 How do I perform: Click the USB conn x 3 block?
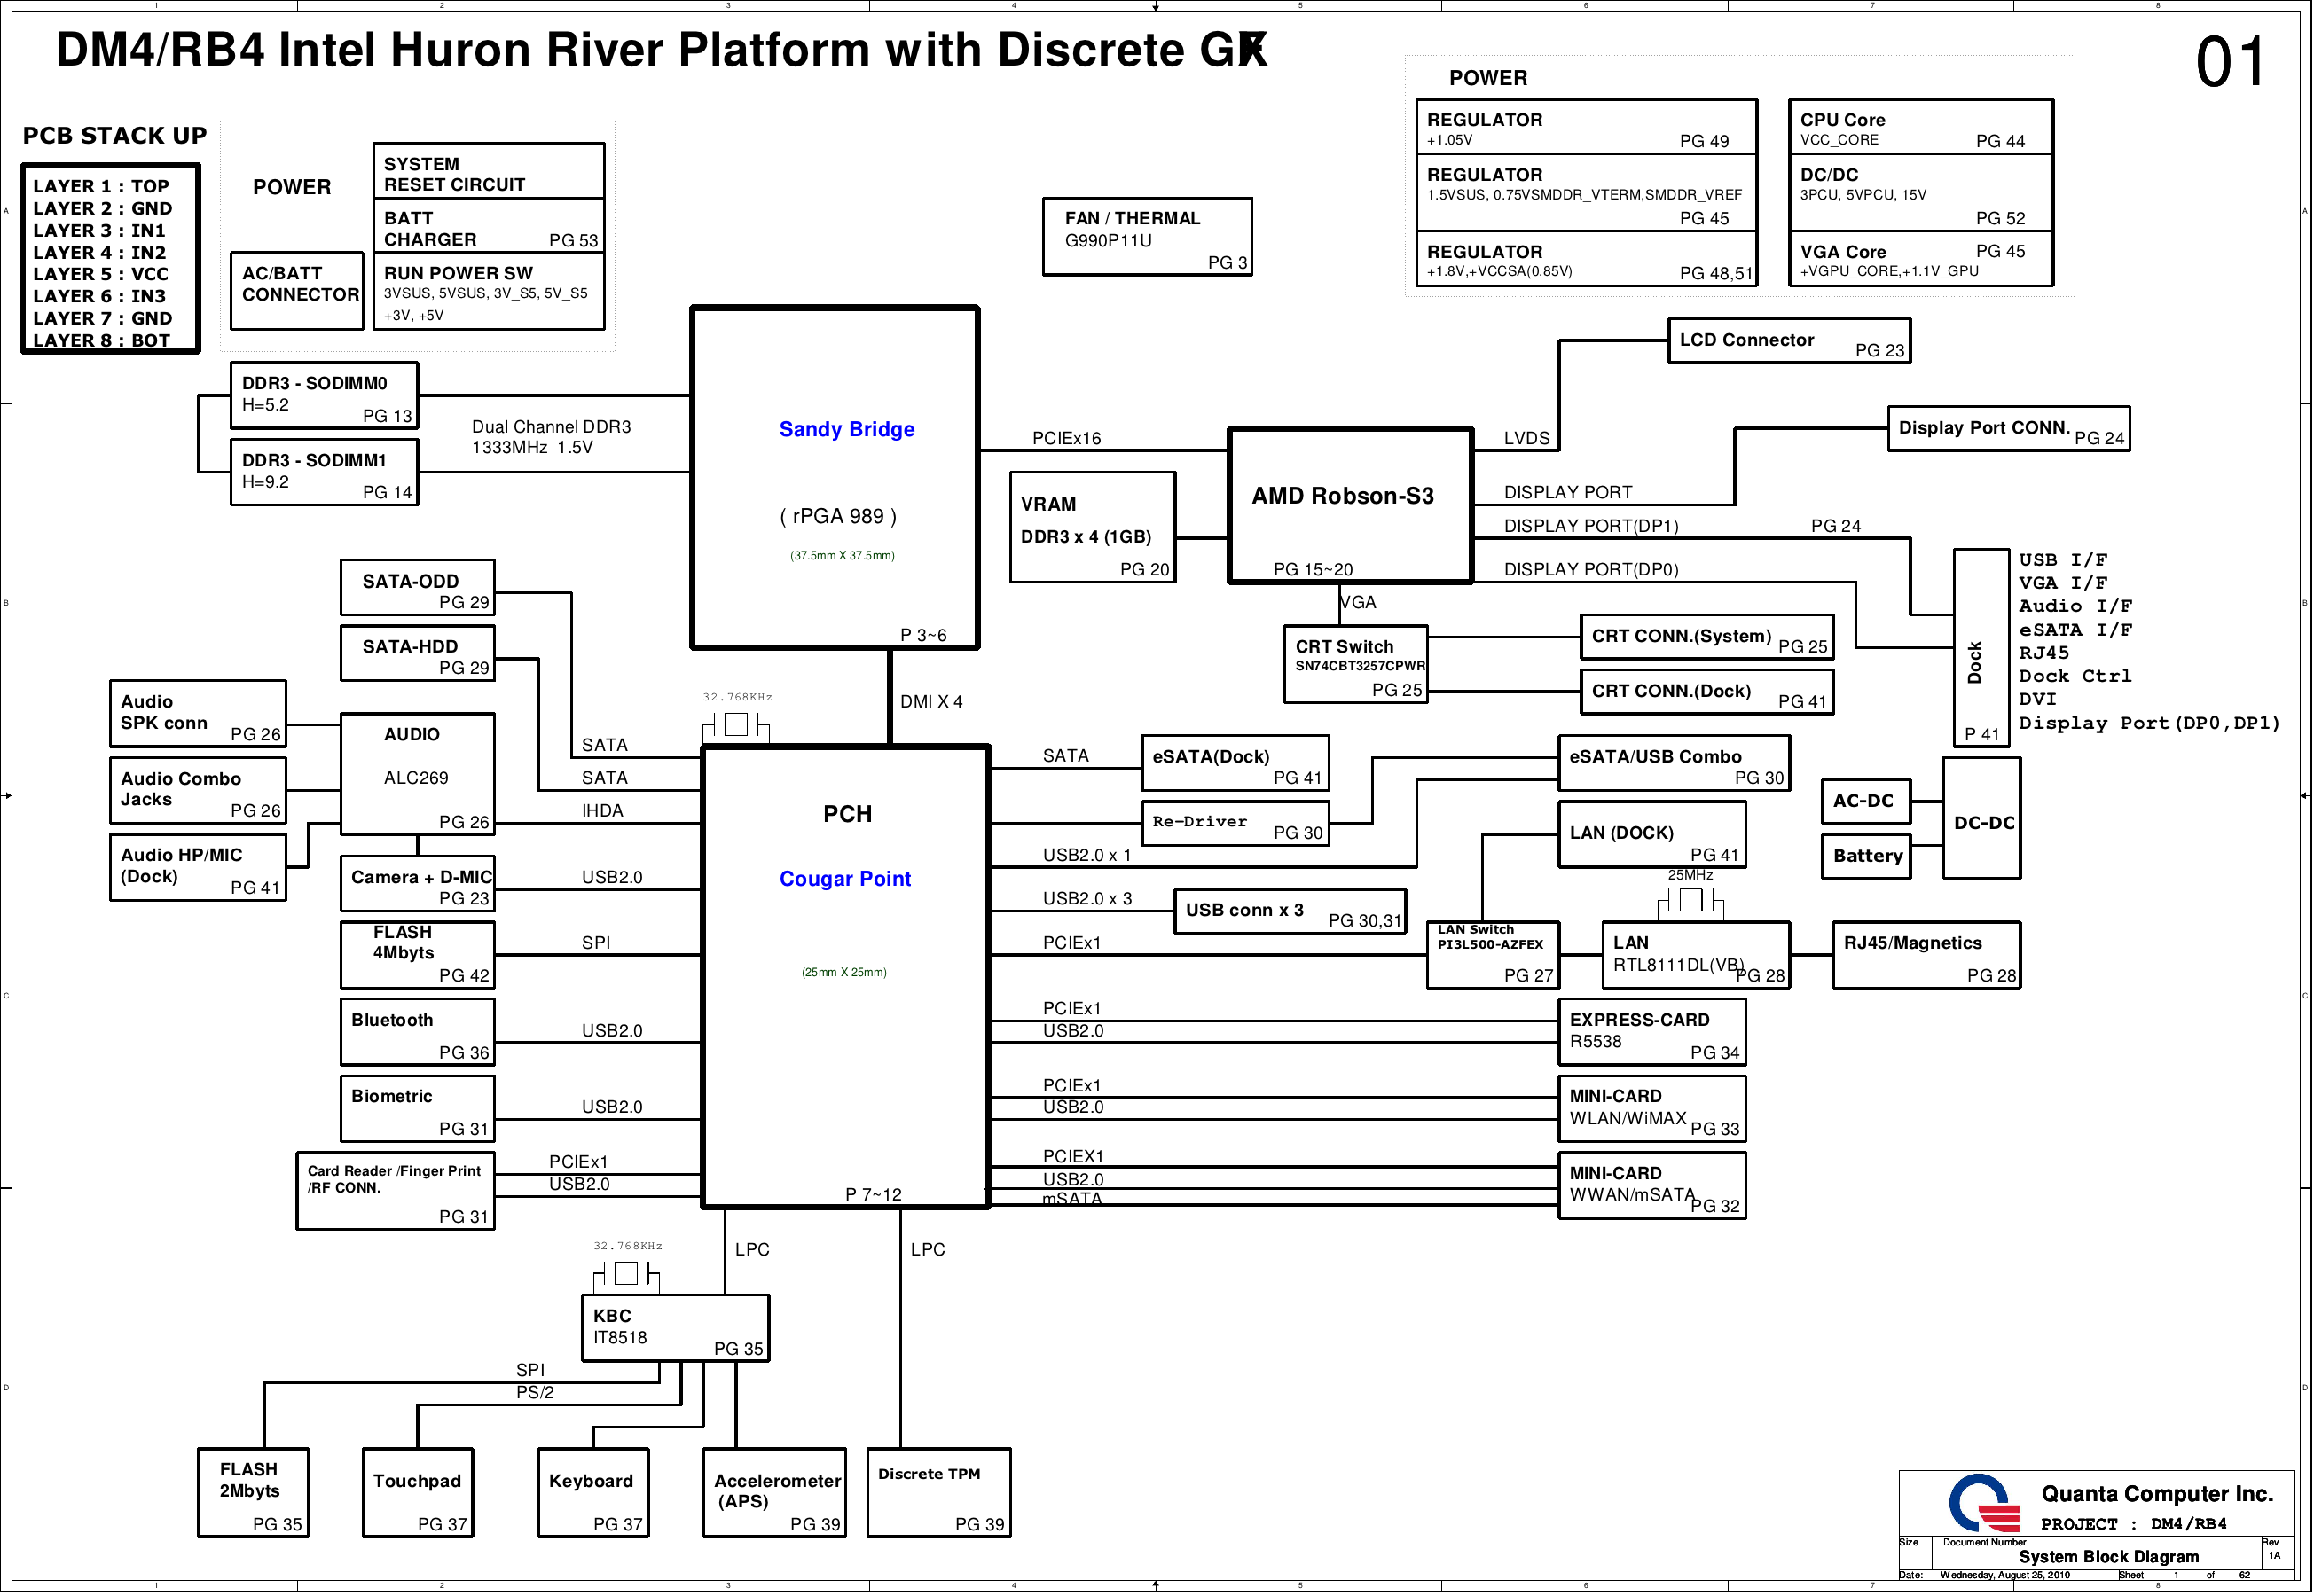pos(1290,912)
